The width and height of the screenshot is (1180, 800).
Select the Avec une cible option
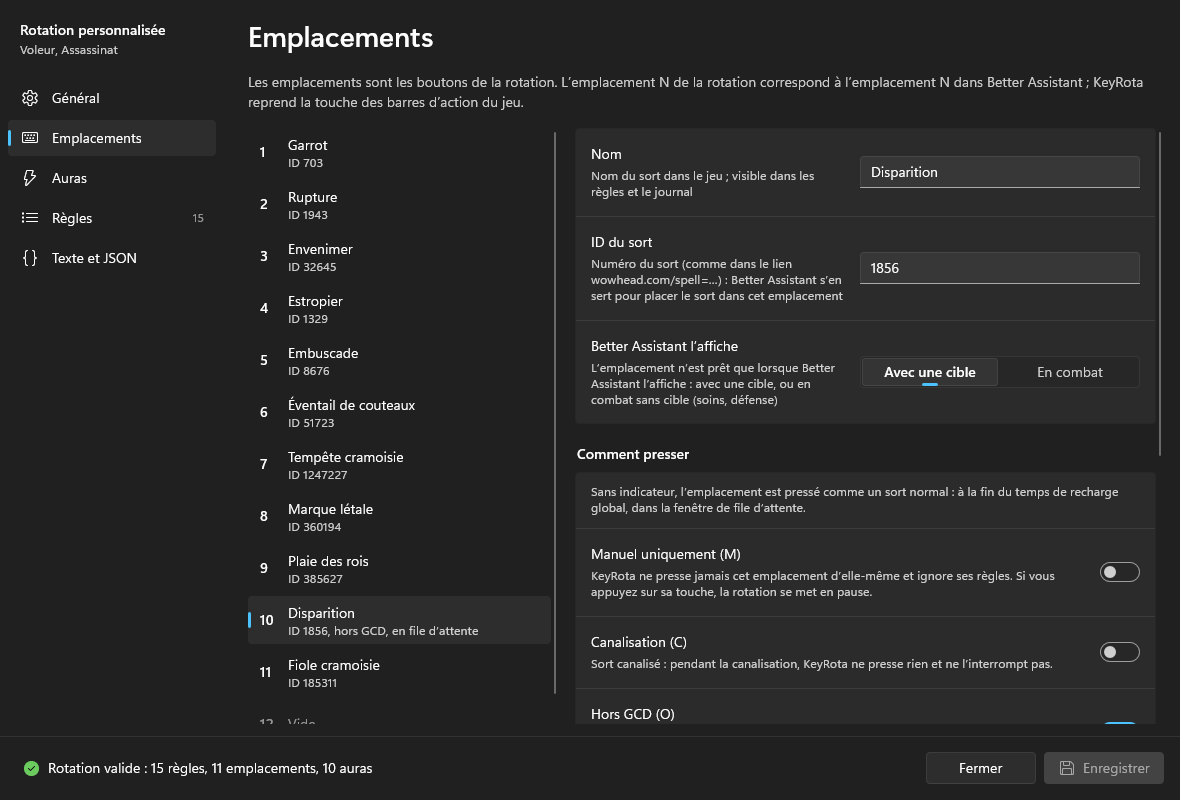(929, 372)
